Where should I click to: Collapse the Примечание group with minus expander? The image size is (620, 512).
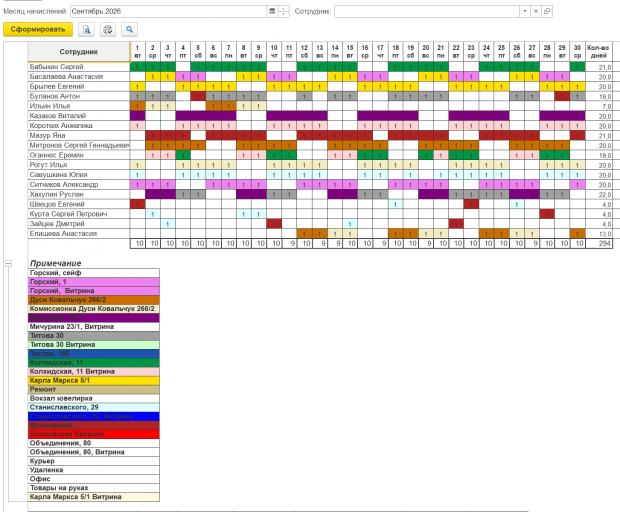pyautogui.click(x=8, y=263)
